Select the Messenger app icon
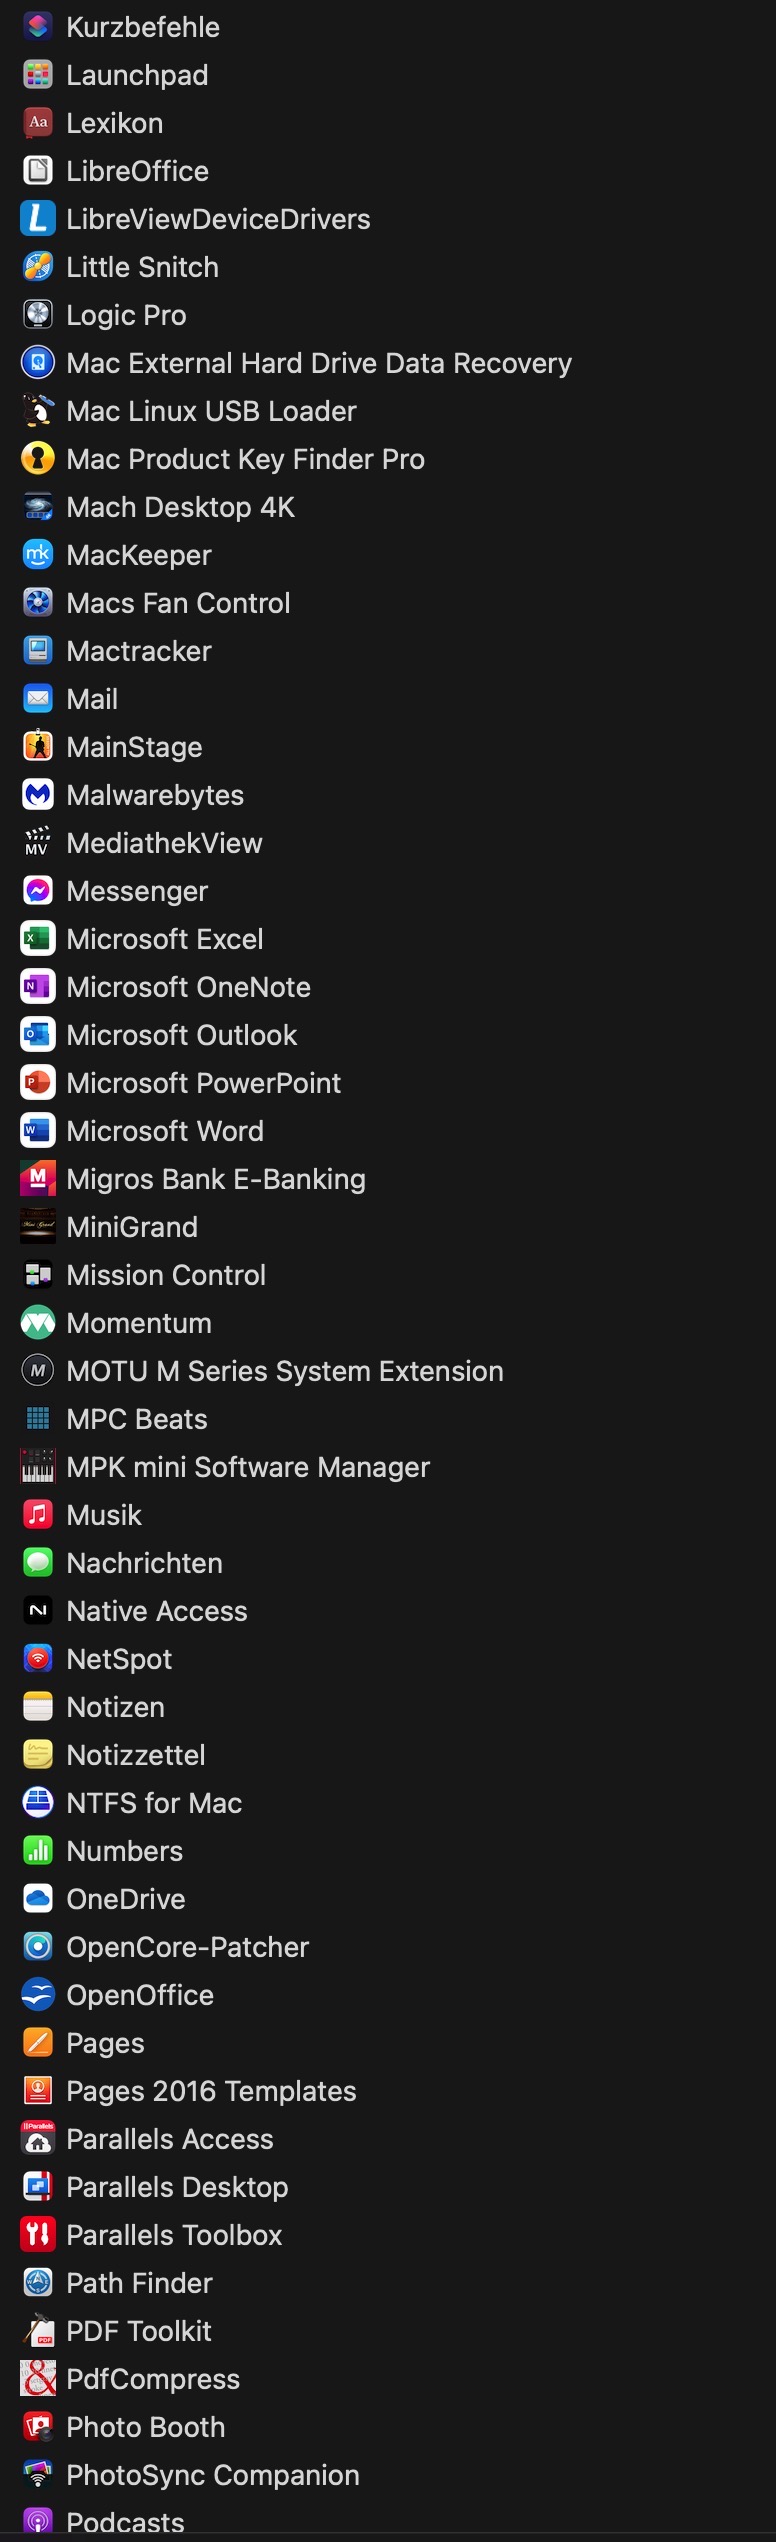 coord(38,891)
